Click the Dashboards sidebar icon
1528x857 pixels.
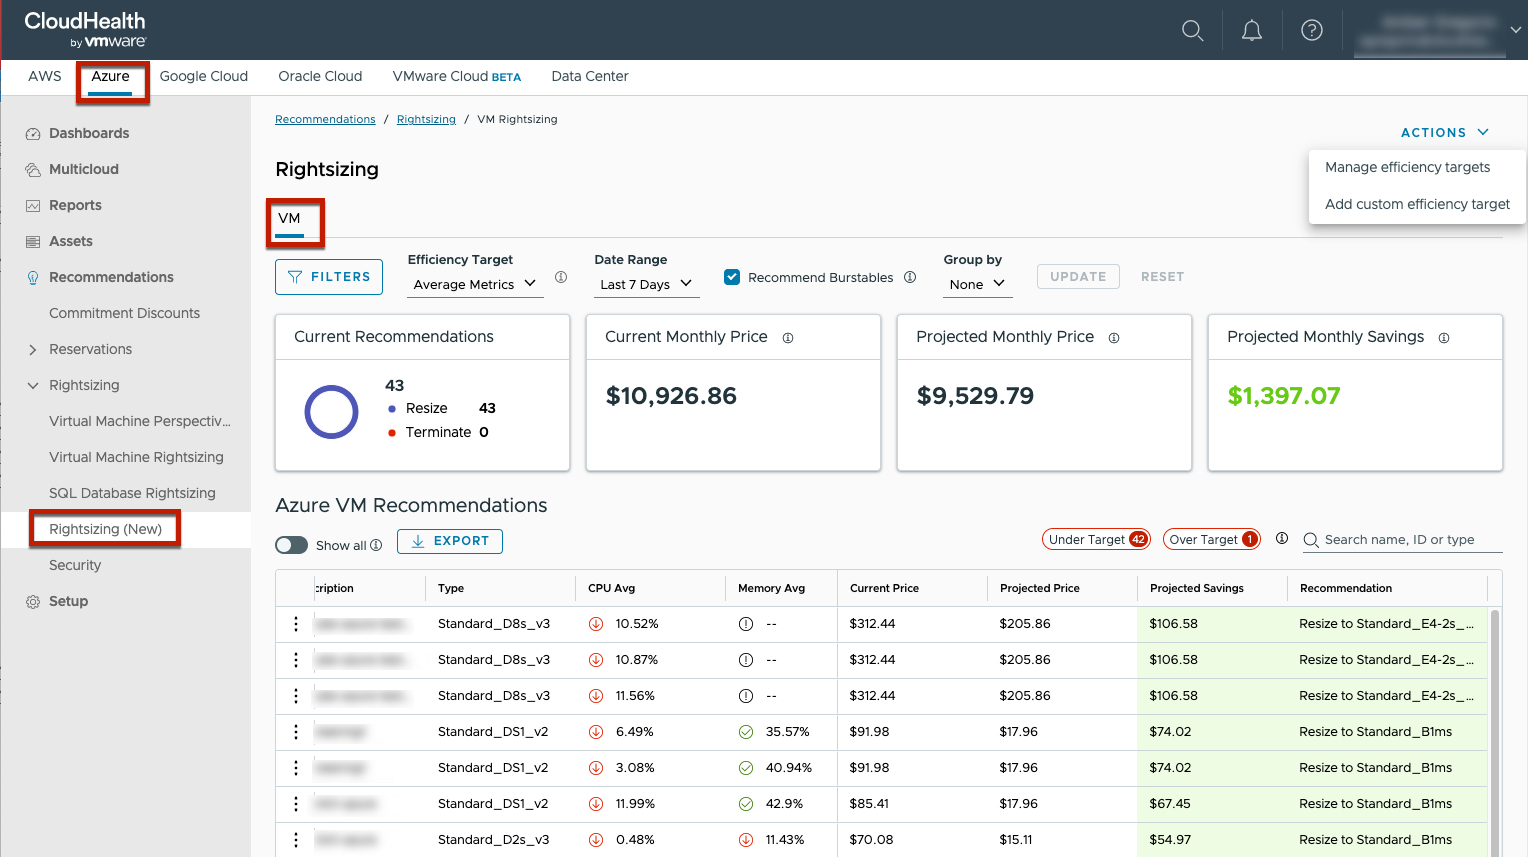tap(30, 133)
